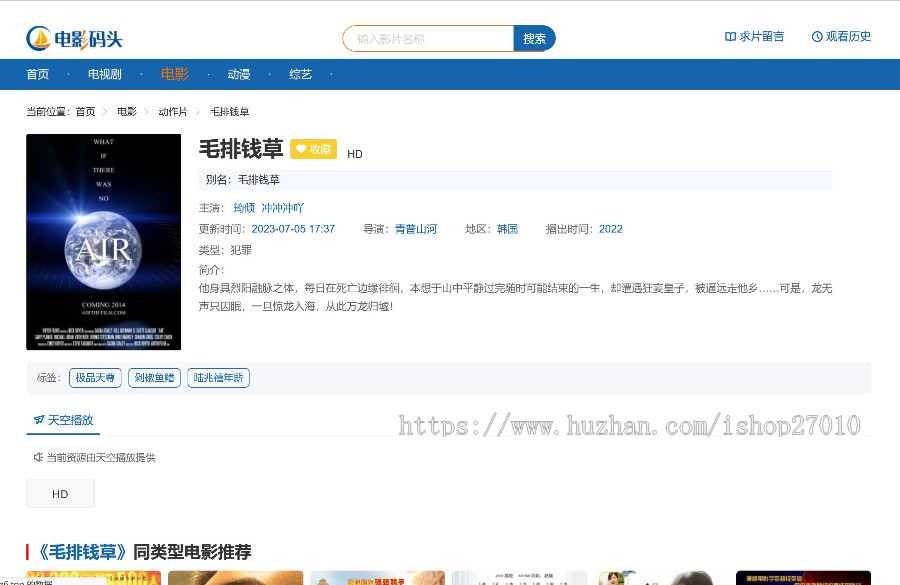Click the 类型 value 犯罪
This screenshot has height=585, width=900.
point(241,250)
